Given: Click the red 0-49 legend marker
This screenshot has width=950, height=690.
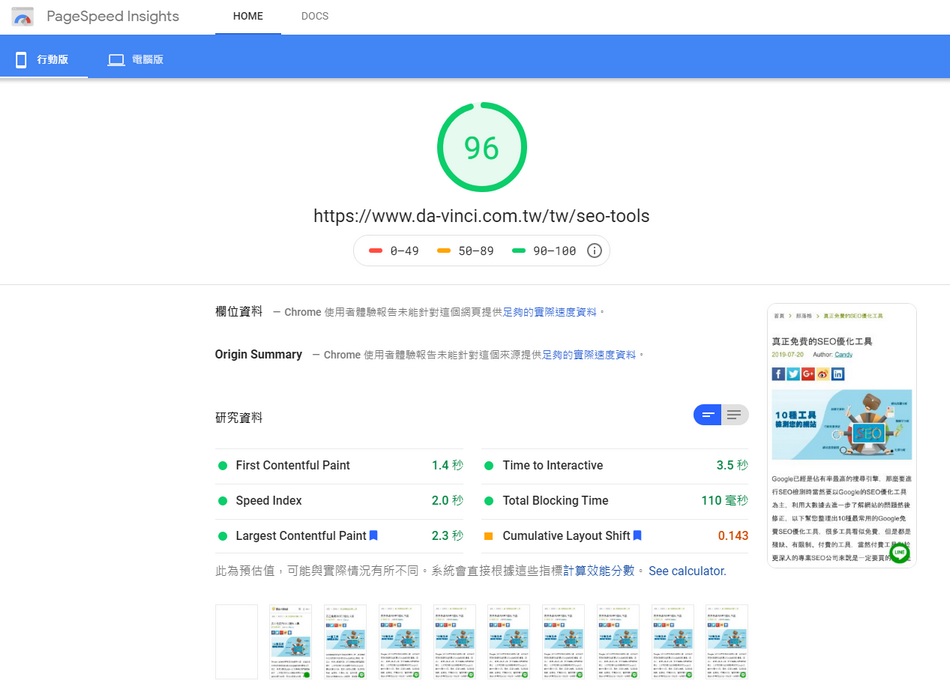Looking at the screenshot, I should (x=375, y=251).
